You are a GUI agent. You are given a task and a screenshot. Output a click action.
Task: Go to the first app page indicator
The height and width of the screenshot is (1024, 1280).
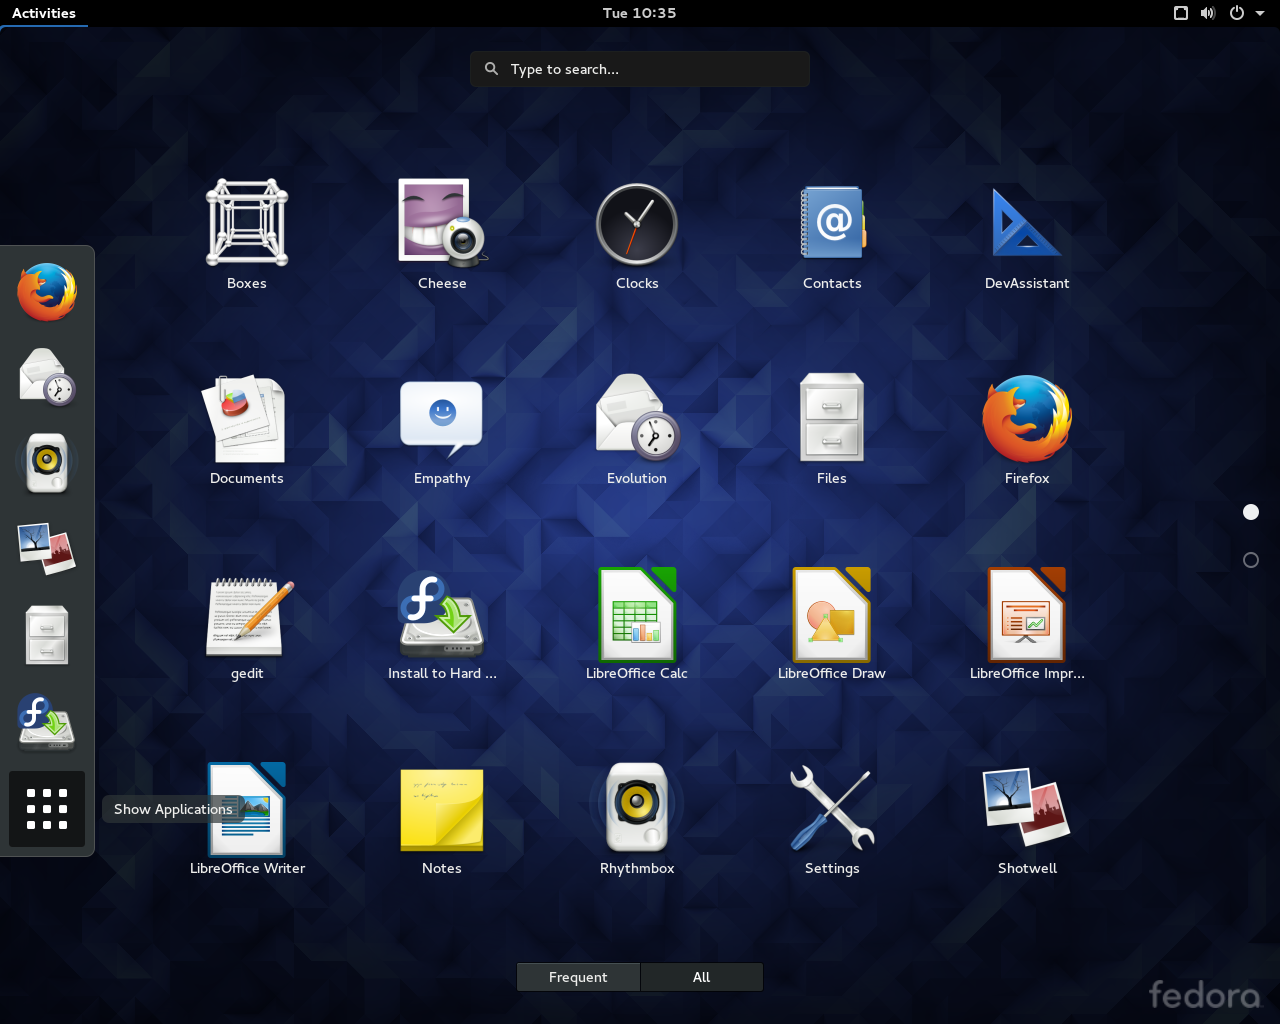coord(1251,512)
